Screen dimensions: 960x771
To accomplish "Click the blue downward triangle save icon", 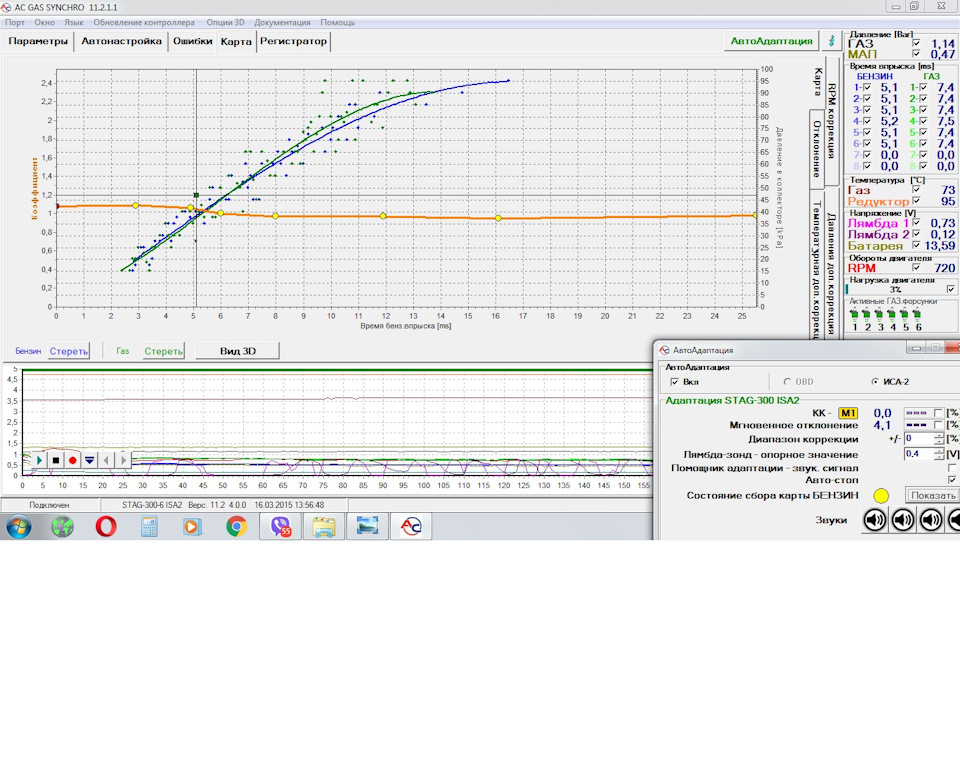I will [x=89, y=460].
